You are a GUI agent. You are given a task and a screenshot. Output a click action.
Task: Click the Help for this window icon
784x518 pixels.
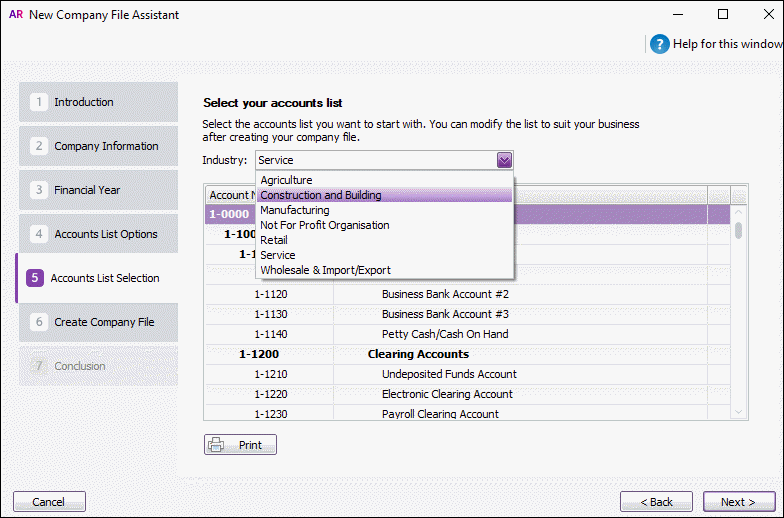pyautogui.click(x=659, y=44)
